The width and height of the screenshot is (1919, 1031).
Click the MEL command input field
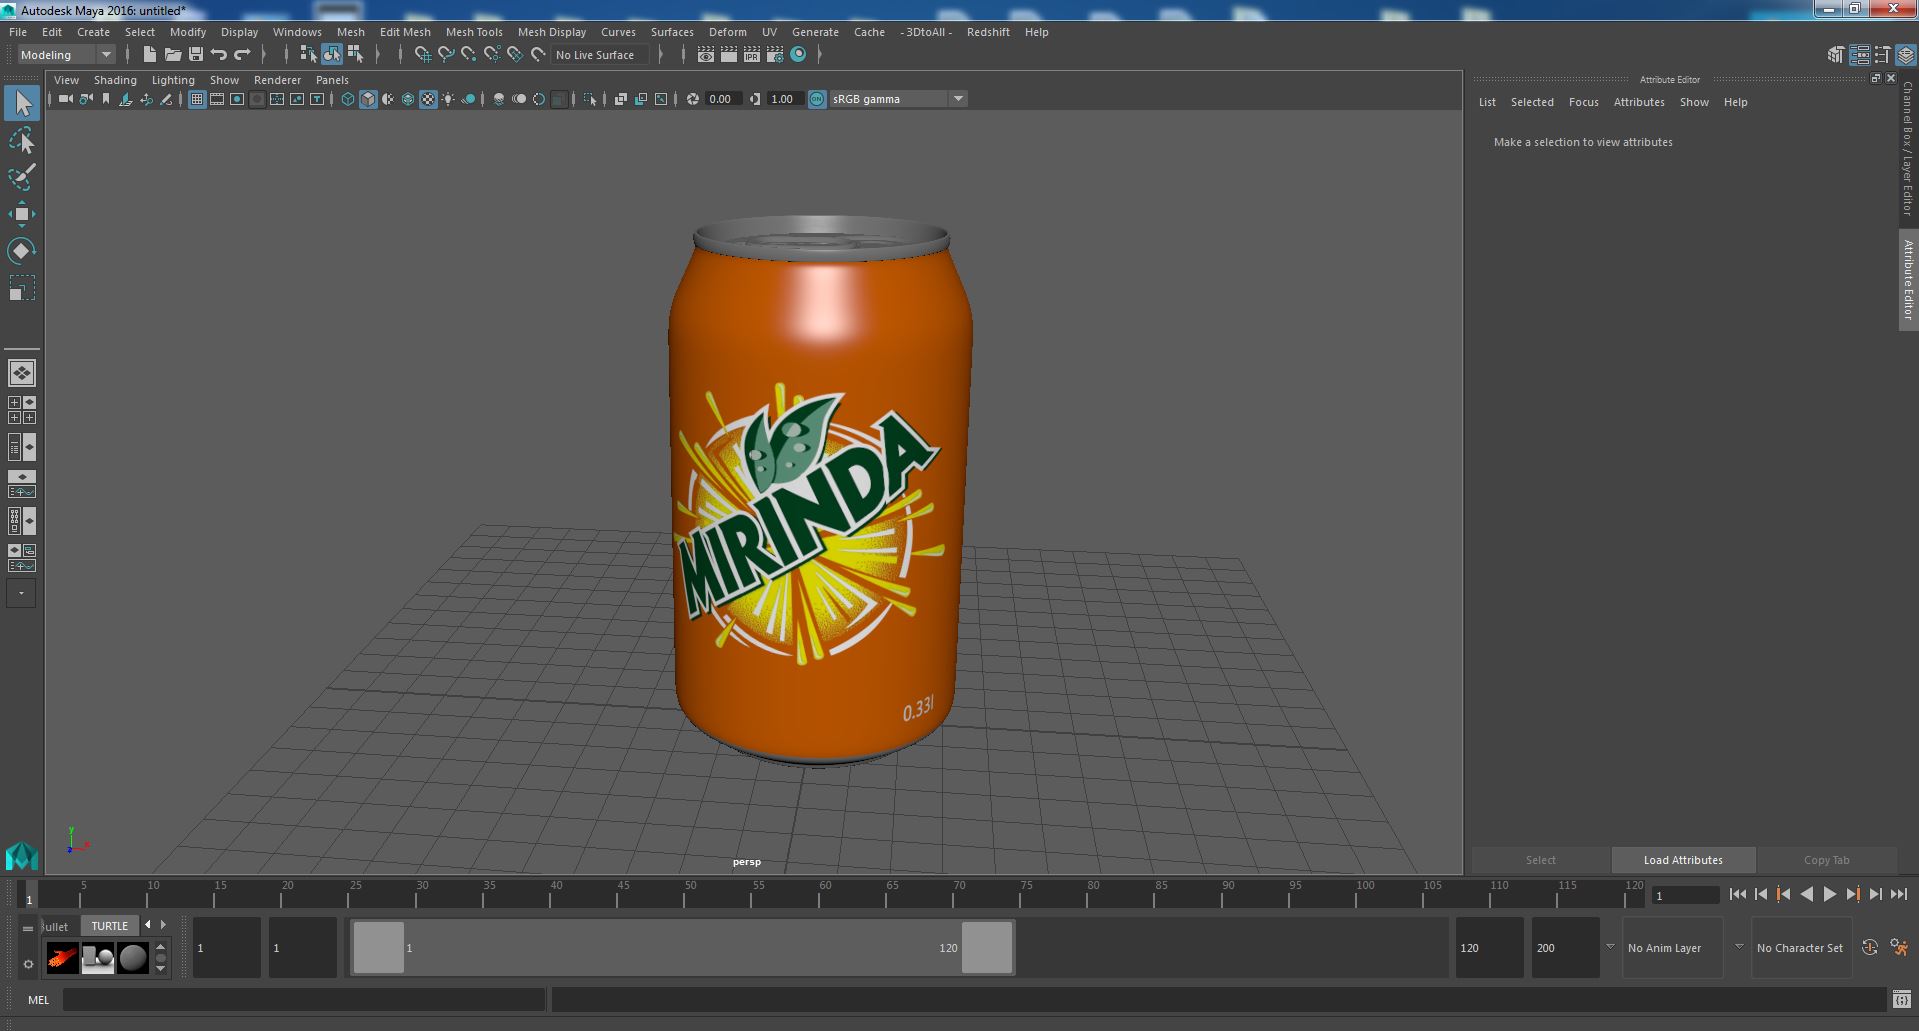coord(303,999)
